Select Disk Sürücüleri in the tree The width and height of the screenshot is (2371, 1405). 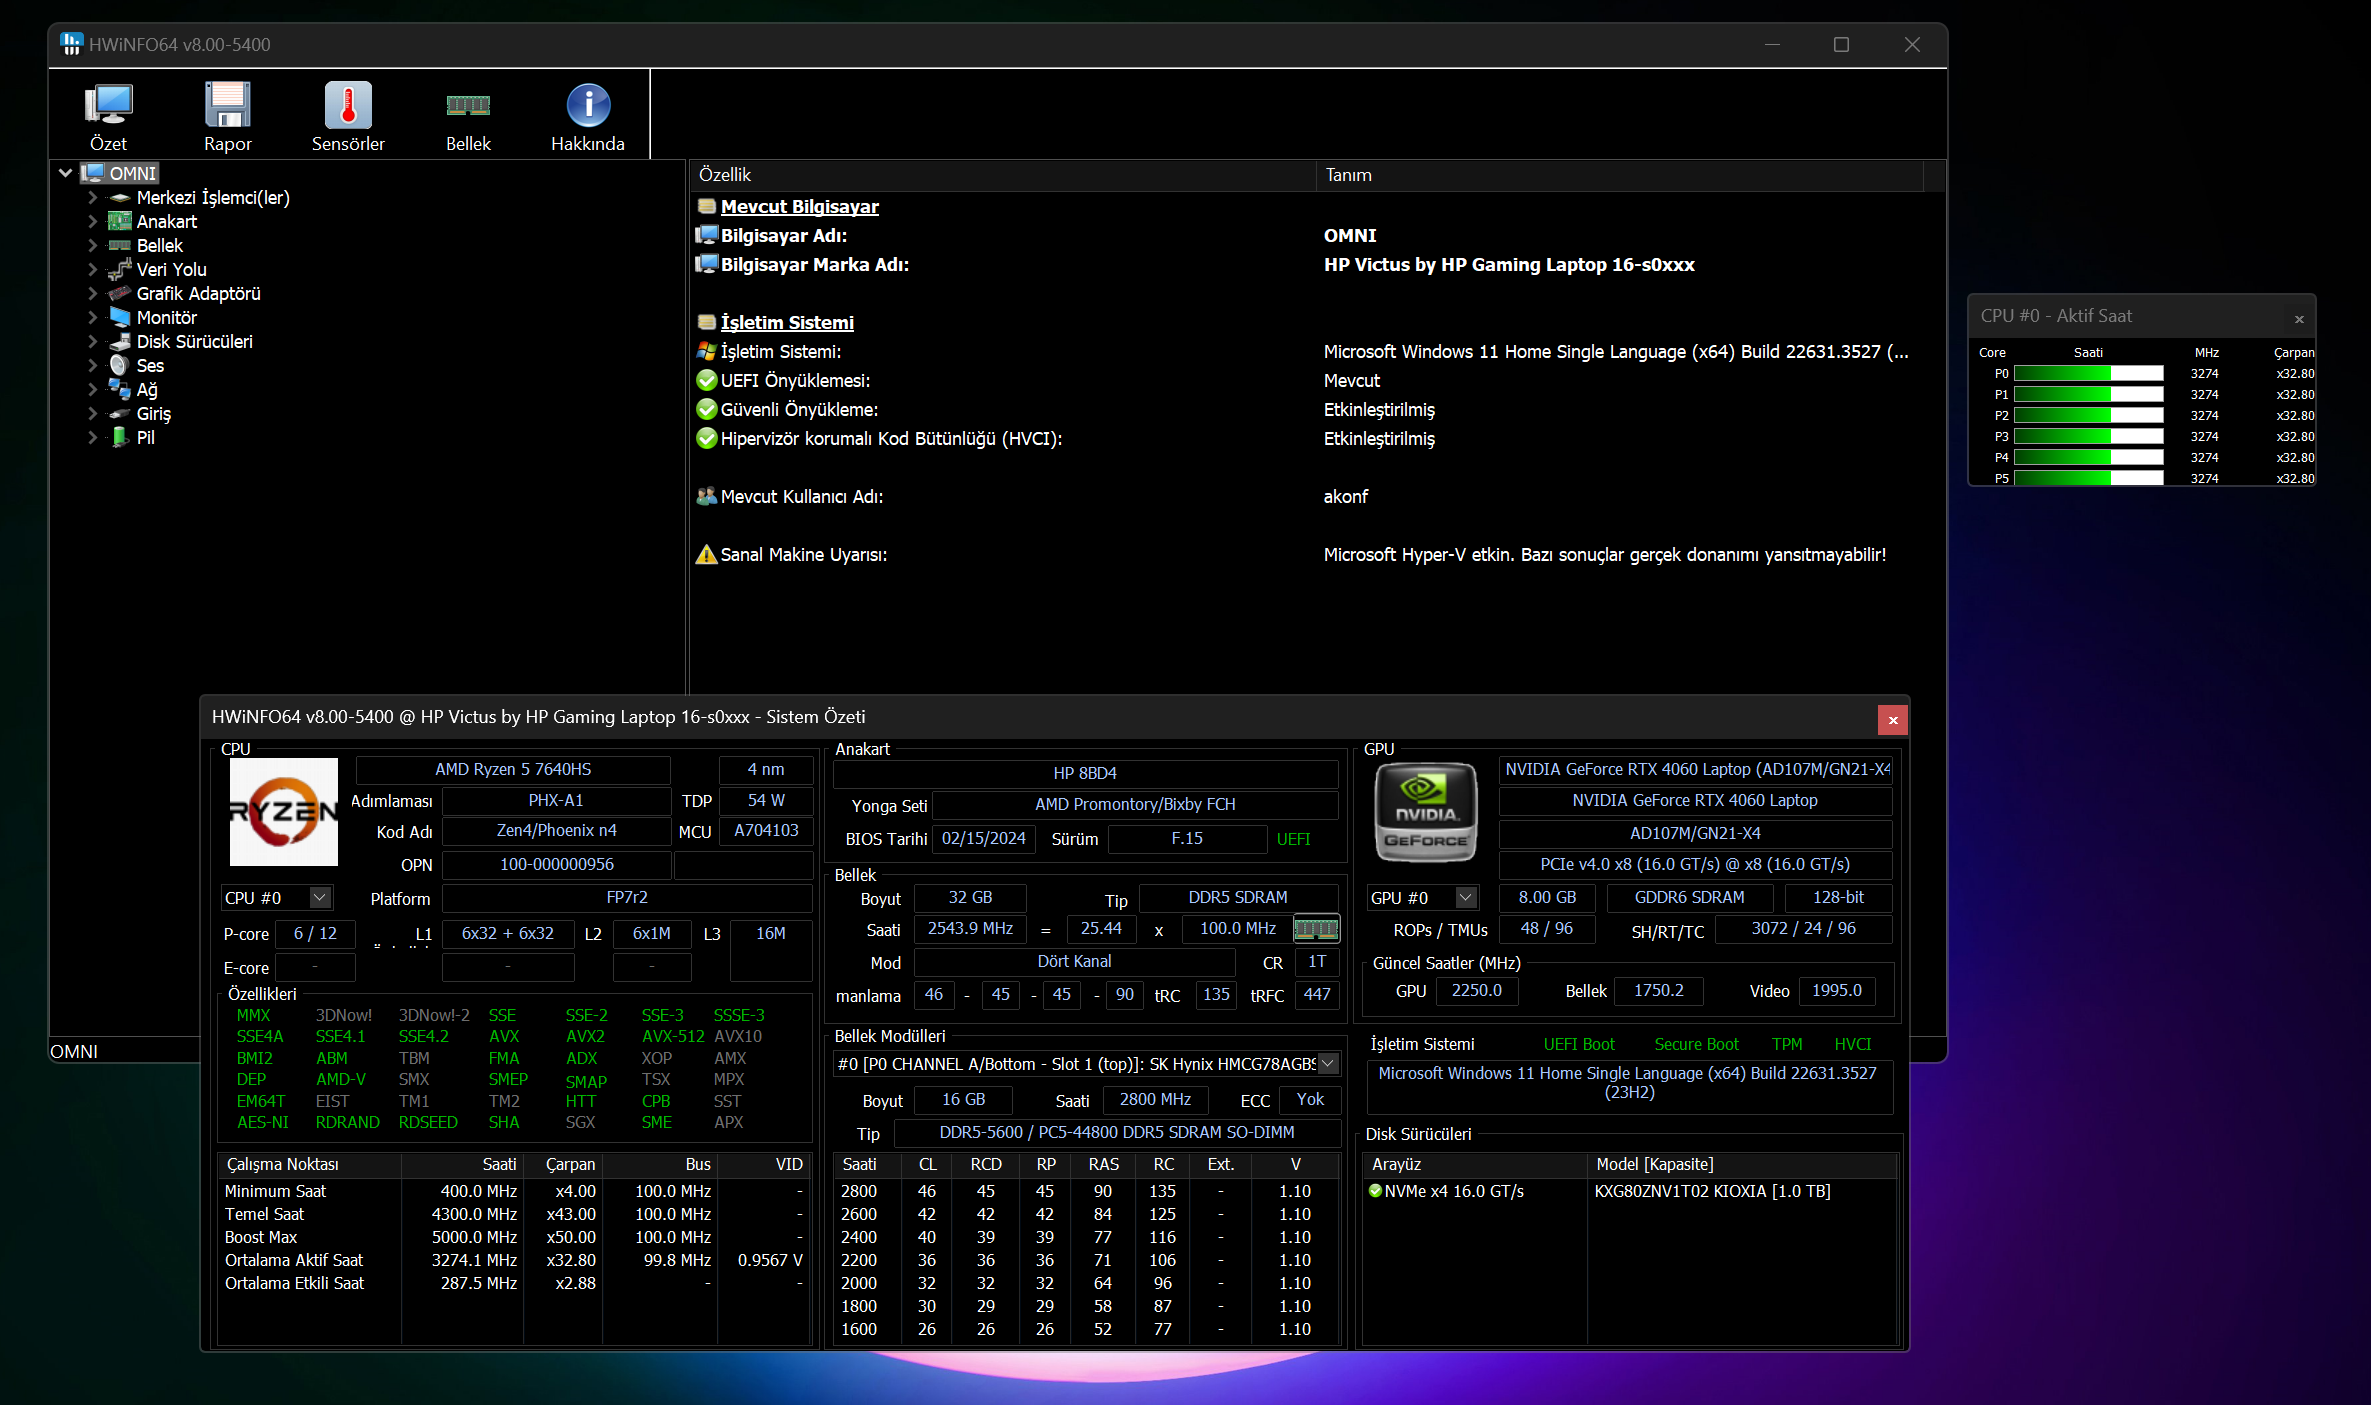194,341
